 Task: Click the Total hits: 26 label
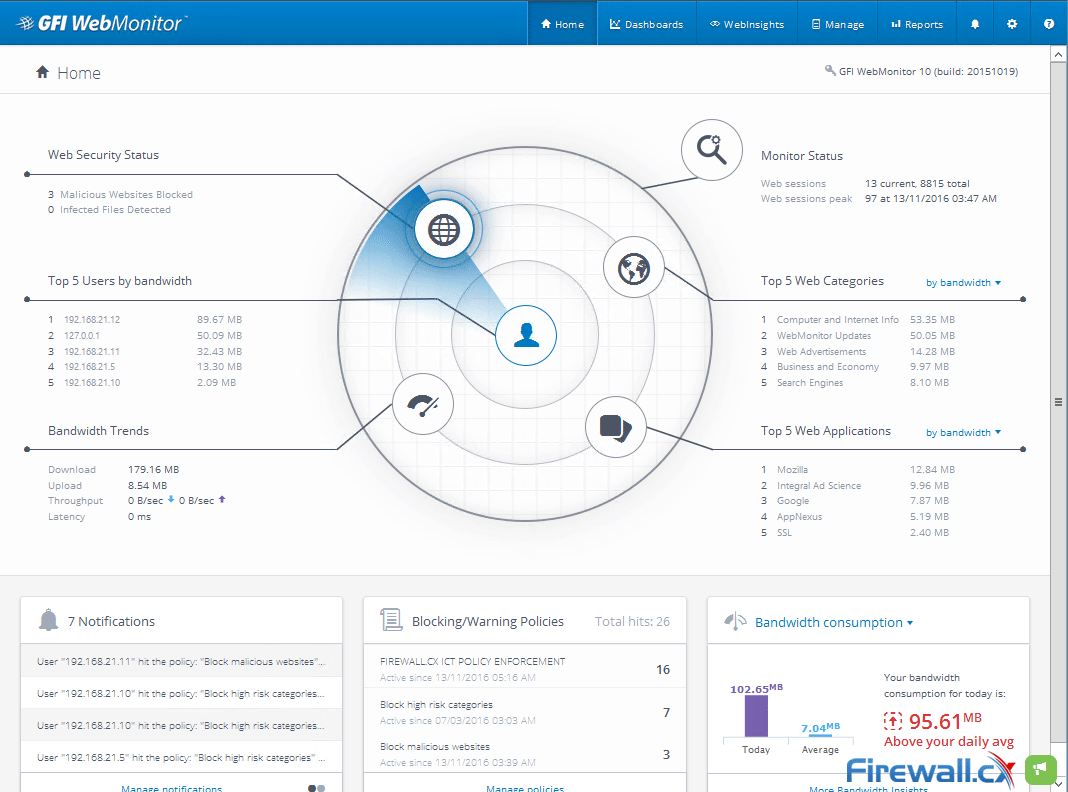pyautogui.click(x=632, y=621)
